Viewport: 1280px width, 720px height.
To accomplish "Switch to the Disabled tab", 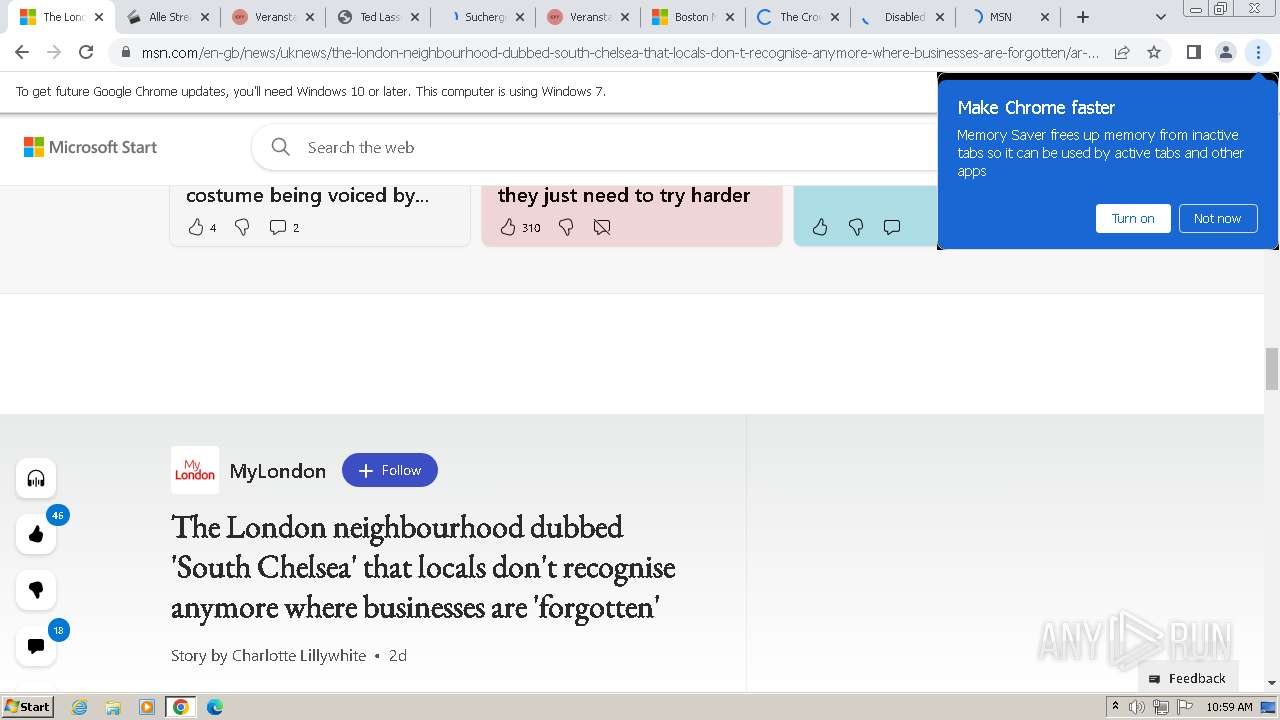I will click(x=902, y=17).
